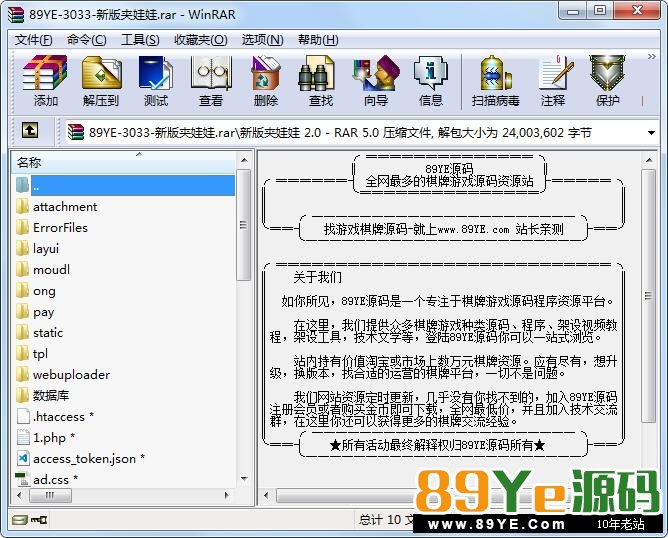Click the comment pane vertical scrollbar thumb
Viewport: 668px width, 538px height.
[648, 296]
